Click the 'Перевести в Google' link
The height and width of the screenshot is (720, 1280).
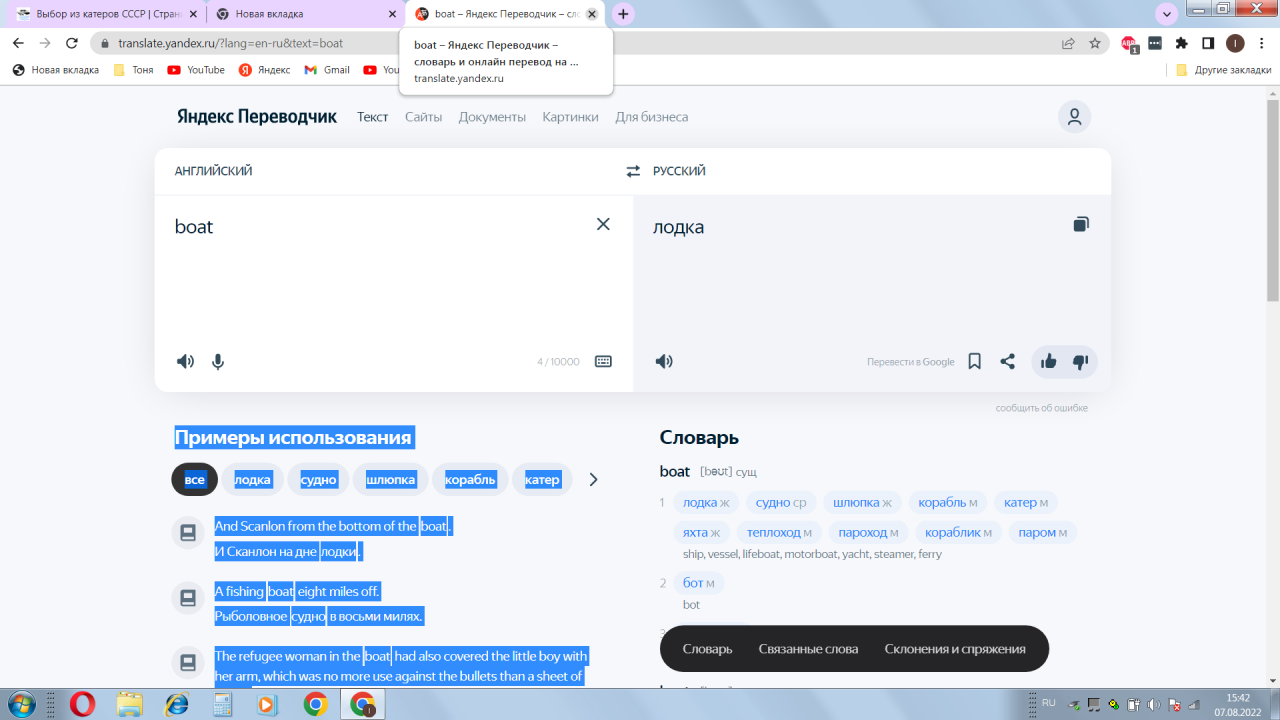[910, 362]
